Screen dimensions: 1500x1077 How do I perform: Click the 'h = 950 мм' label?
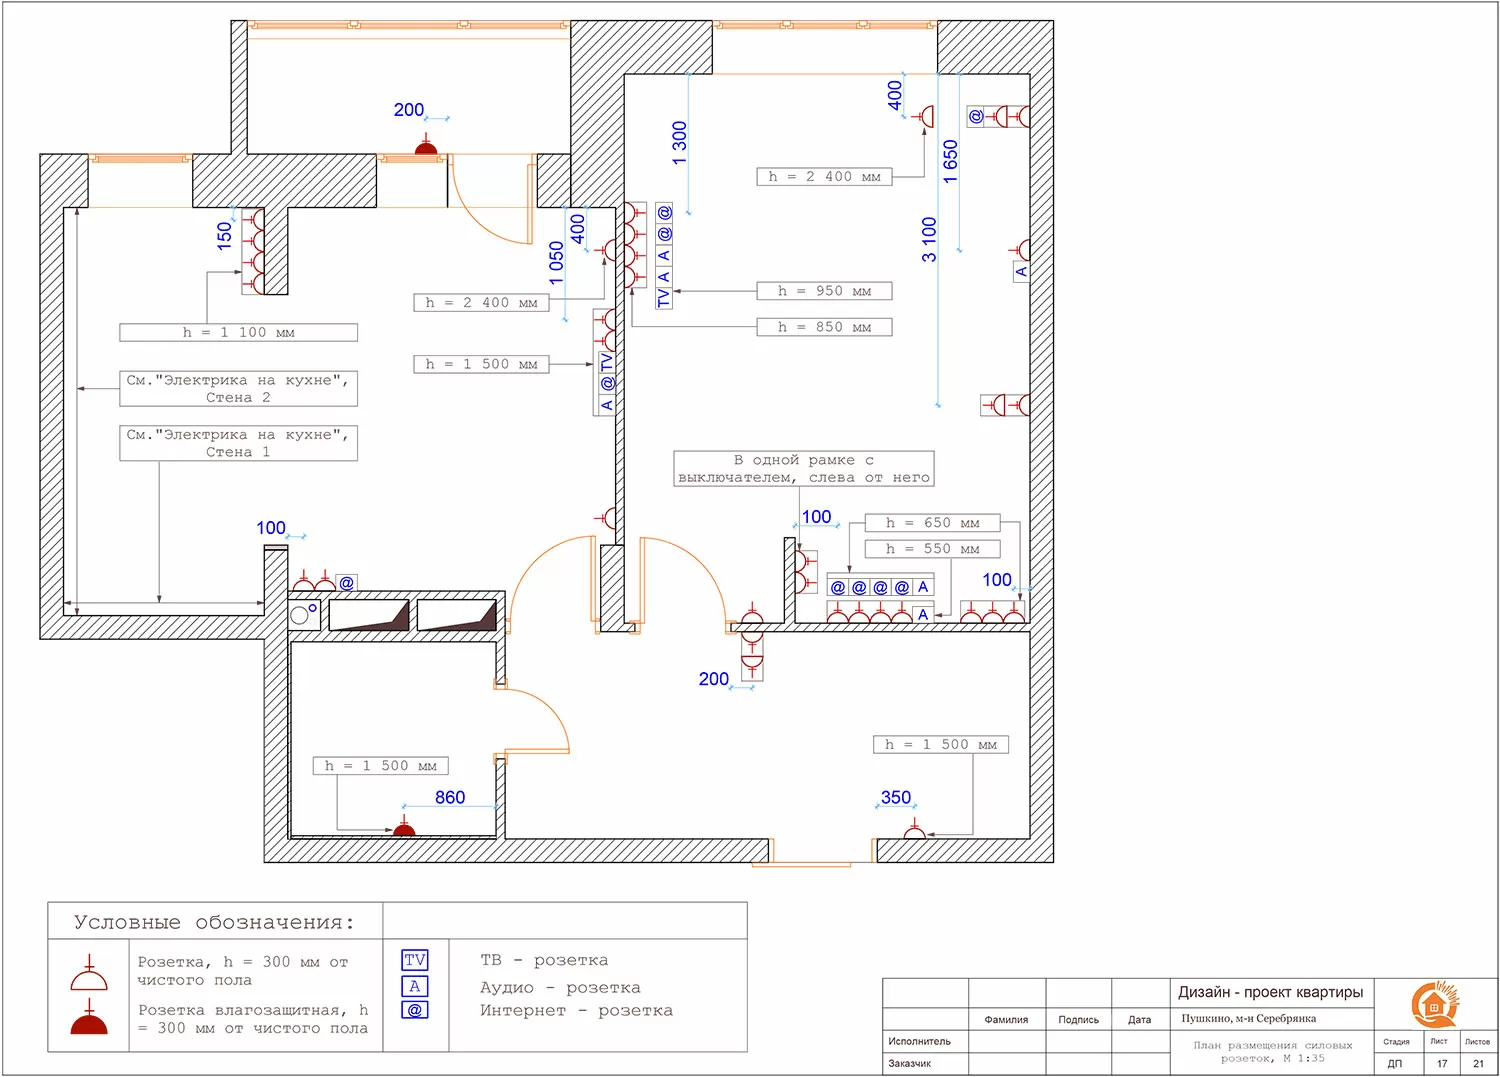pos(824,291)
